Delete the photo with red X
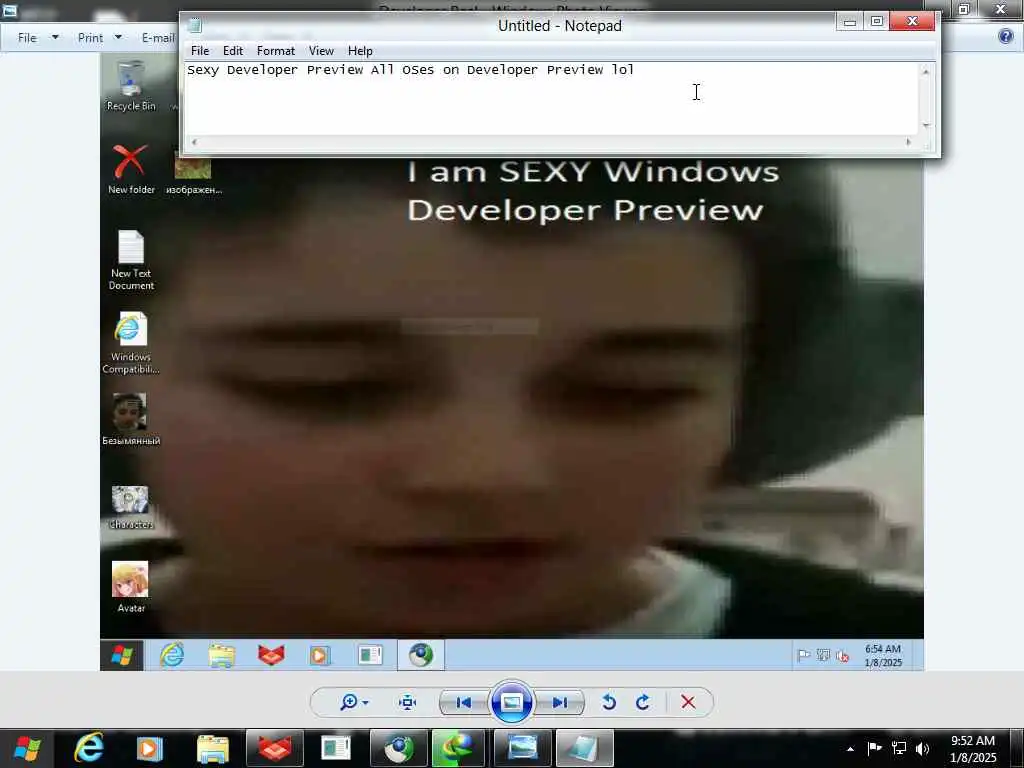 (688, 702)
